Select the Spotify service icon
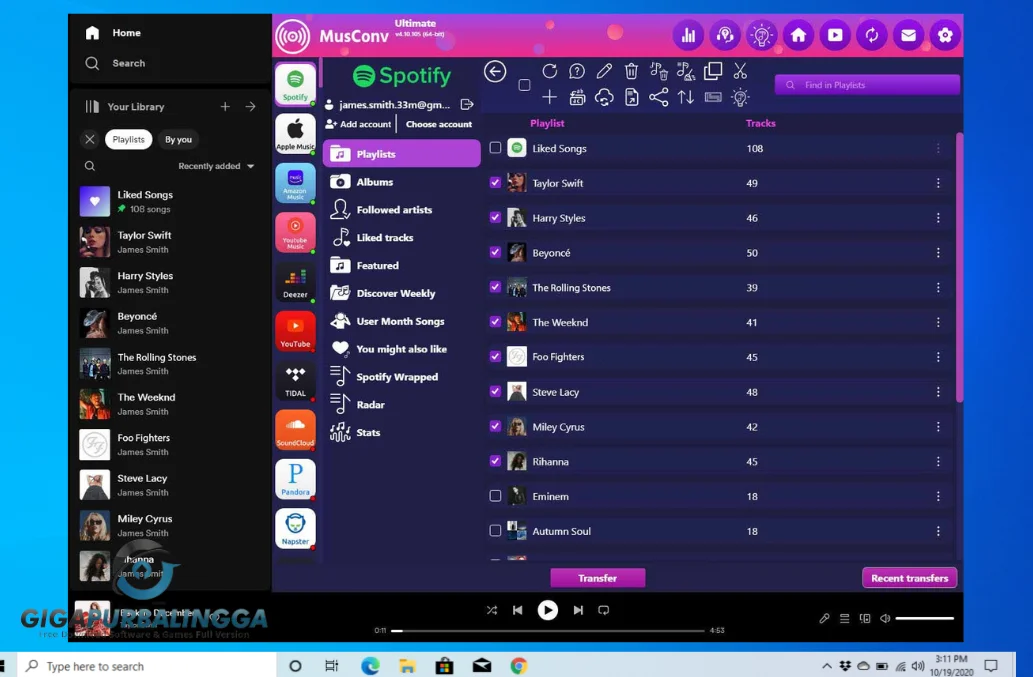 click(295, 84)
